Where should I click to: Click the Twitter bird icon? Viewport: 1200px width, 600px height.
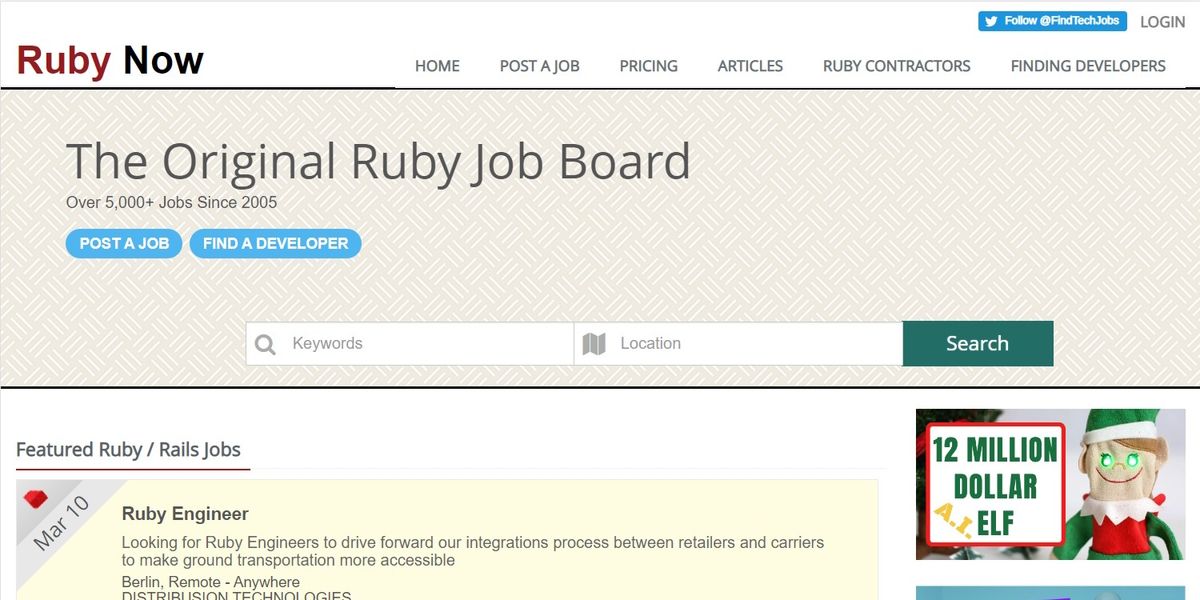pos(991,21)
